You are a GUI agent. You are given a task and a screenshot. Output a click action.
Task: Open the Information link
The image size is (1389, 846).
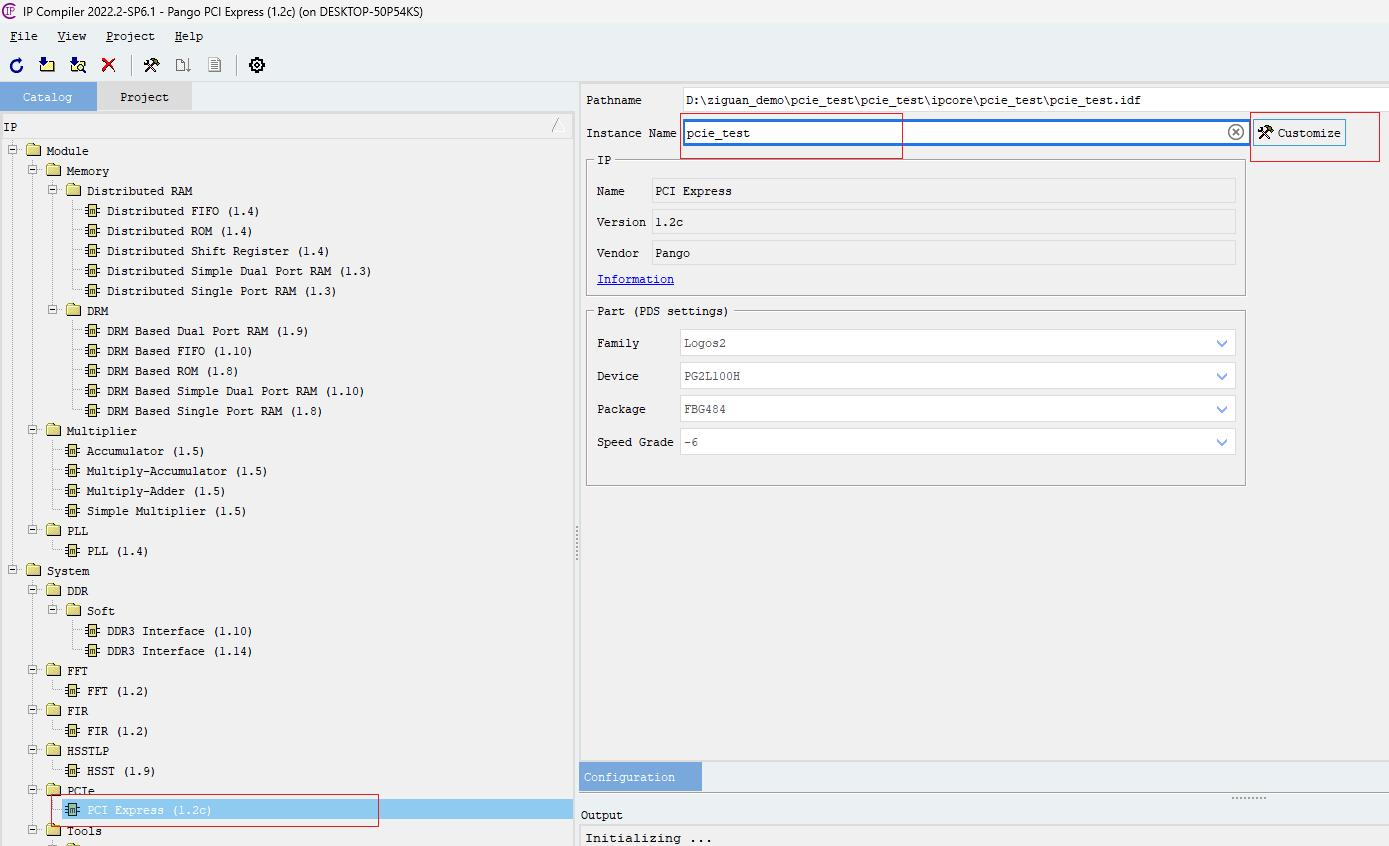(x=635, y=279)
